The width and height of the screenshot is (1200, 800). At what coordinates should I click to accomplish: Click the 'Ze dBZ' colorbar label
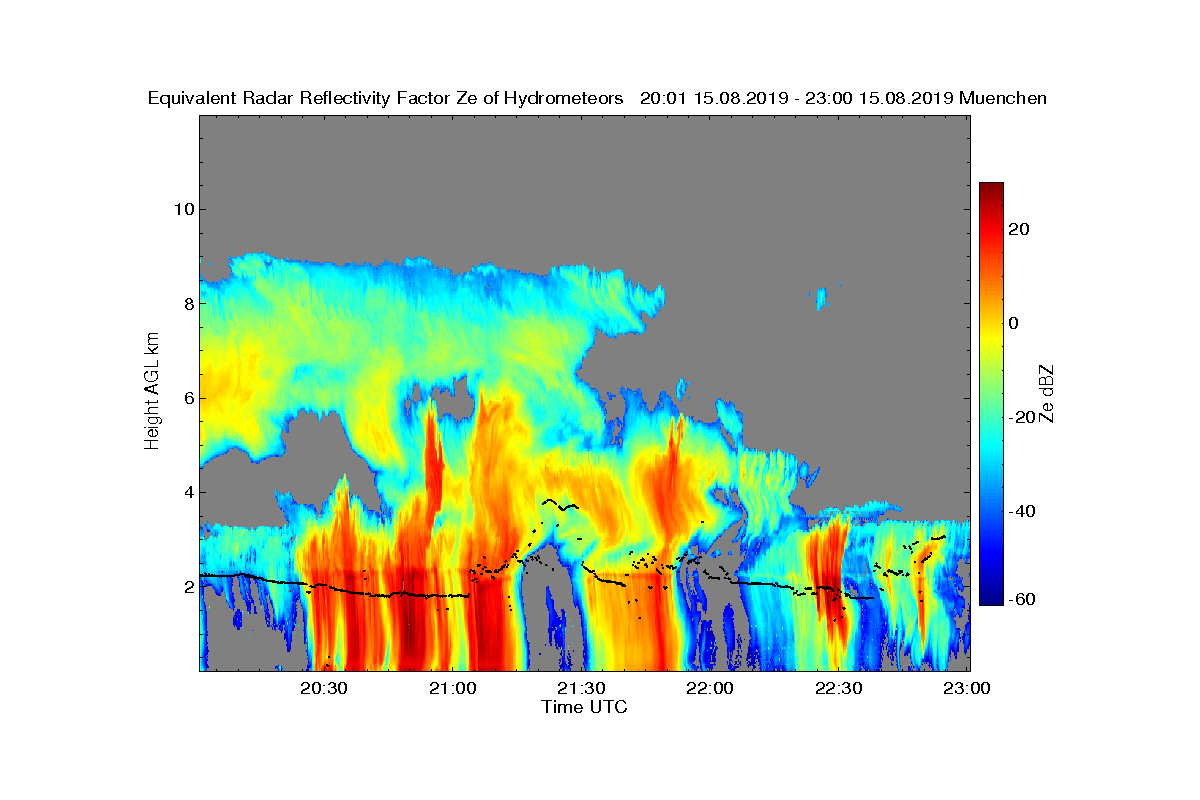tap(1047, 393)
